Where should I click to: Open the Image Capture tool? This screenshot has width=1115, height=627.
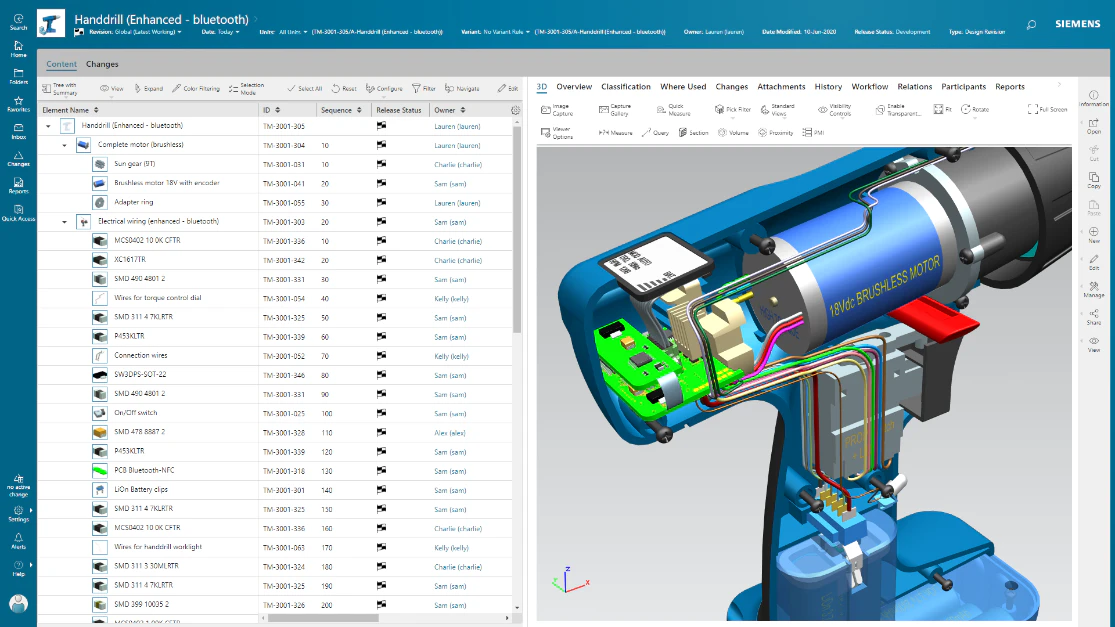click(x=557, y=109)
